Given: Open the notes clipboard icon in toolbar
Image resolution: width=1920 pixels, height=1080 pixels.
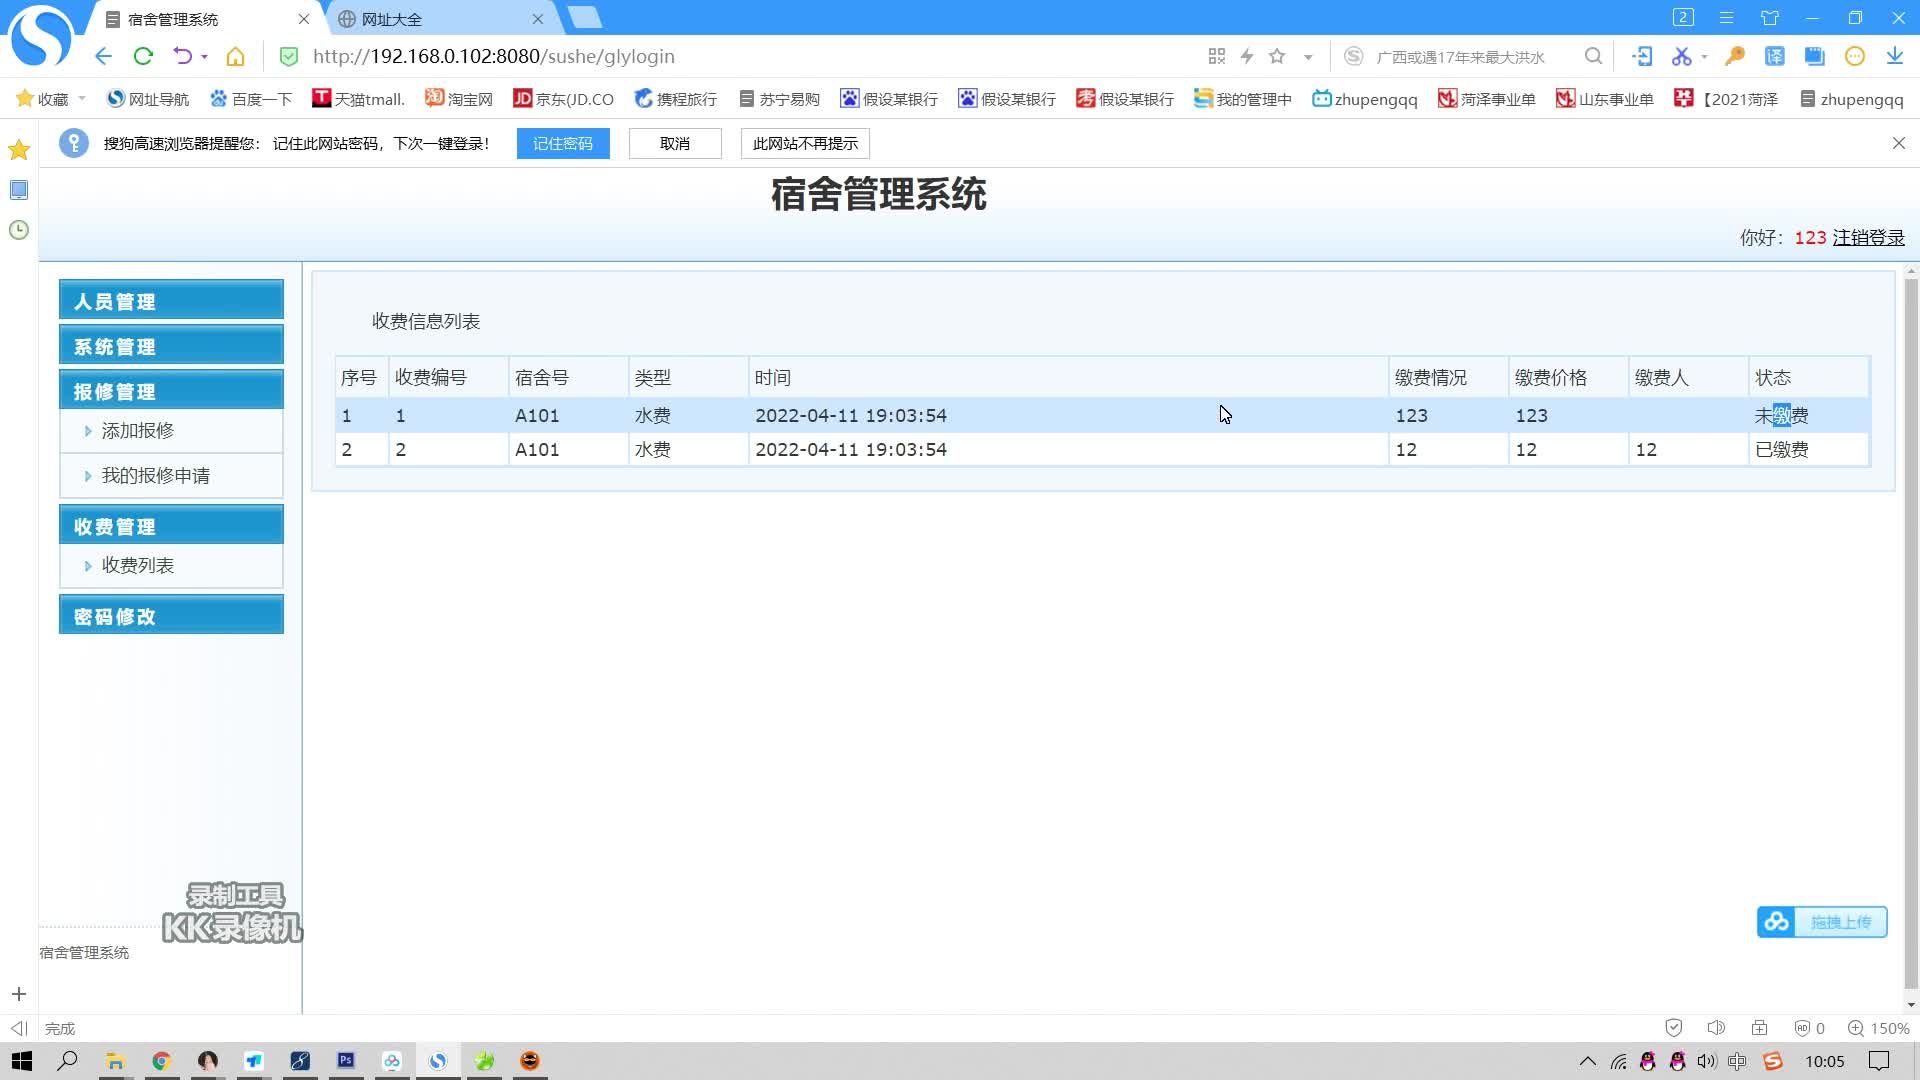Looking at the screenshot, I should [x=1813, y=57].
